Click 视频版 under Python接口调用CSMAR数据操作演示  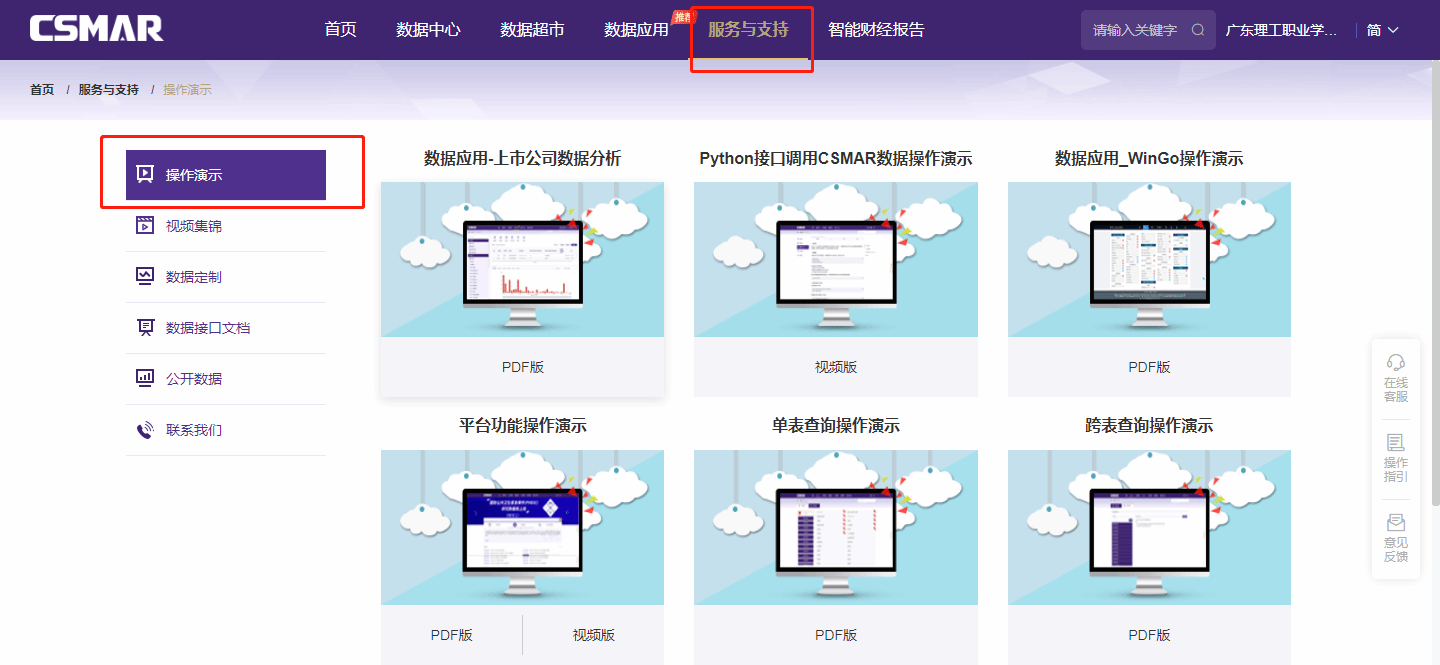tap(836, 367)
